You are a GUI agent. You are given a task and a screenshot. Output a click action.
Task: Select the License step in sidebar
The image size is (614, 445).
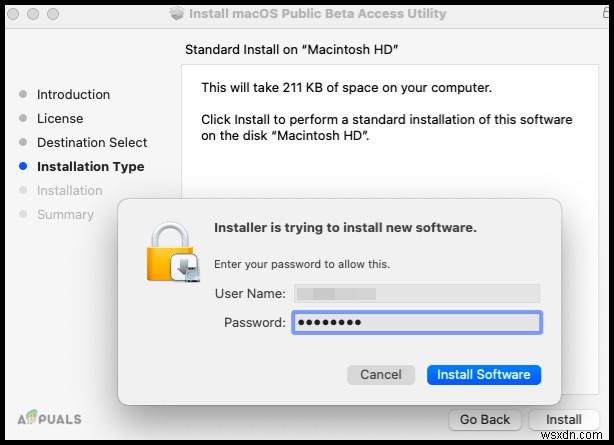coord(60,118)
